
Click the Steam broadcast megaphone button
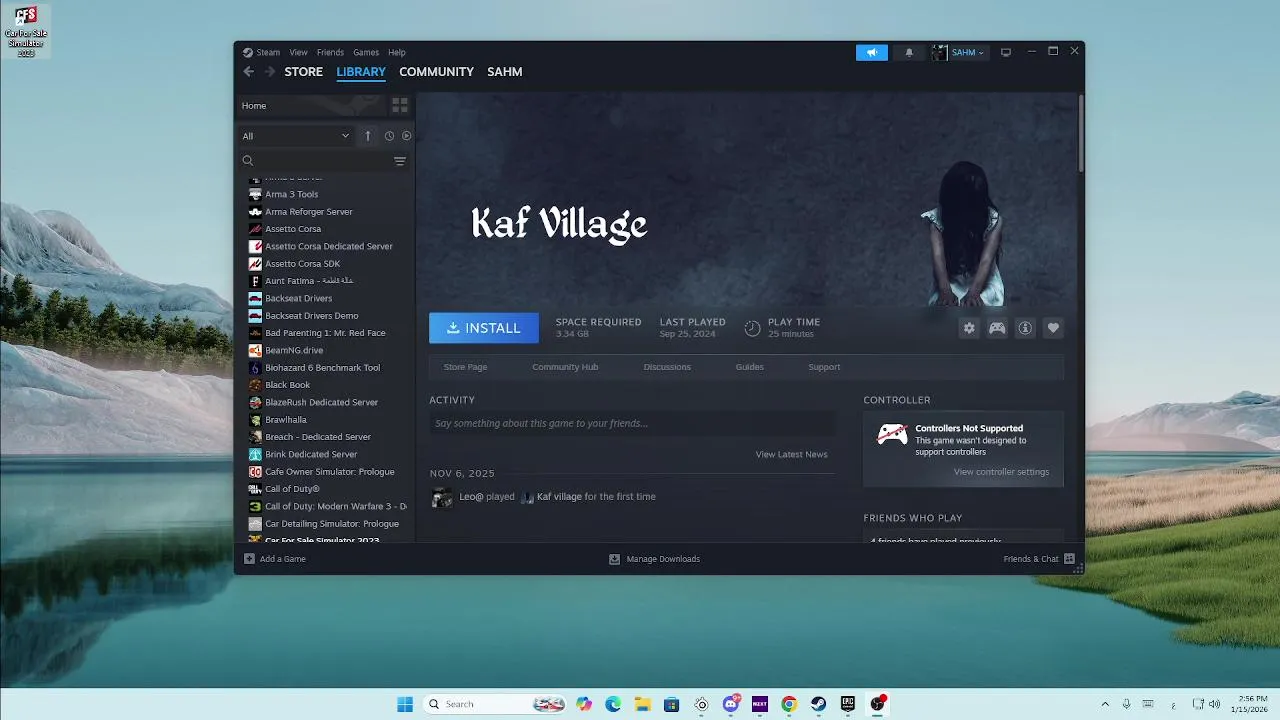pos(872,53)
